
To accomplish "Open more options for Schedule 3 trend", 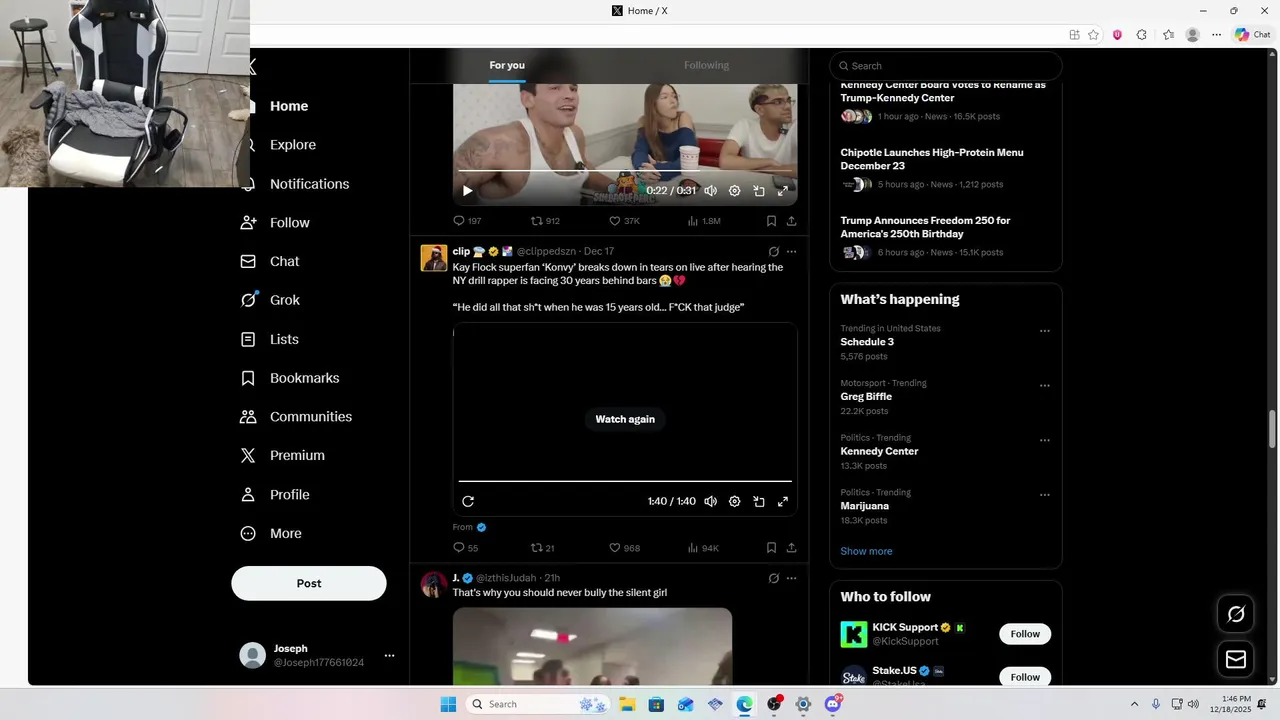I will (x=1045, y=331).
